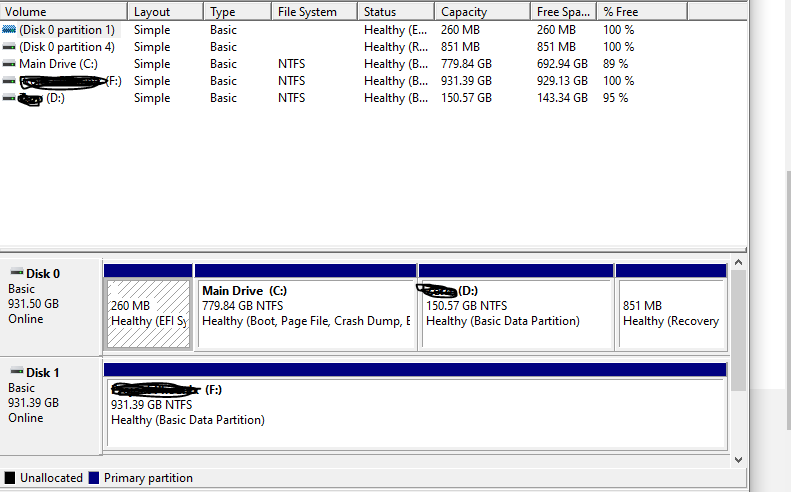Screen dimensions: 791x492
Task: Click the Healthy (R... status cell
Action: pos(396,47)
